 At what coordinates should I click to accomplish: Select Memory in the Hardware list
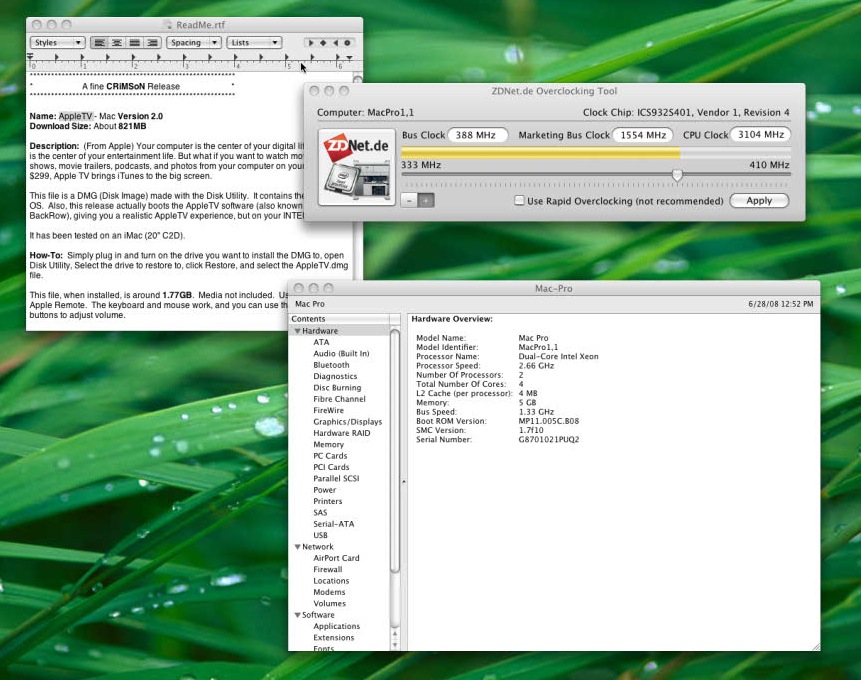pos(328,444)
